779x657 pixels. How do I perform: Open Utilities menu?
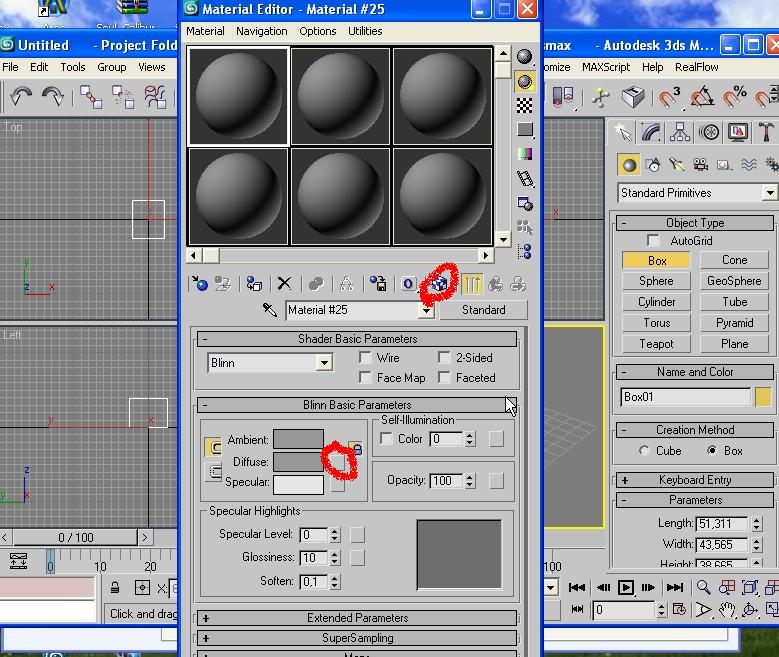pos(365,31)
